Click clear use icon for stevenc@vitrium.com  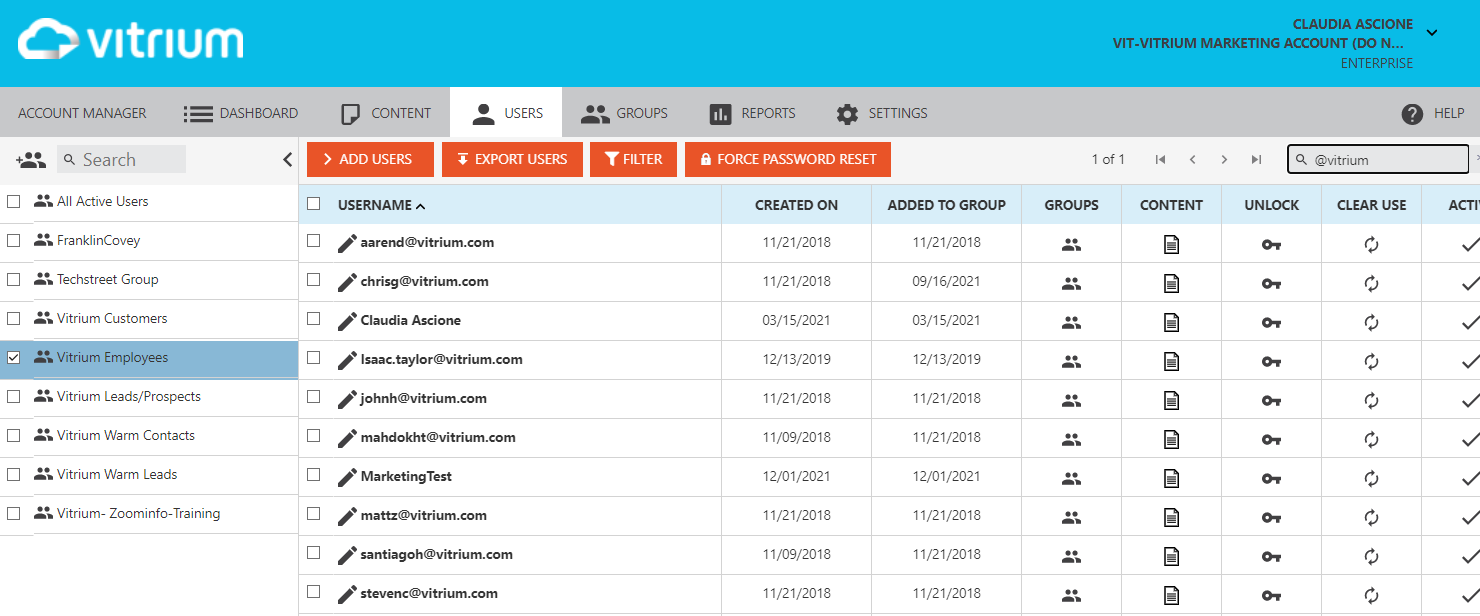(x=1371, y=595)
